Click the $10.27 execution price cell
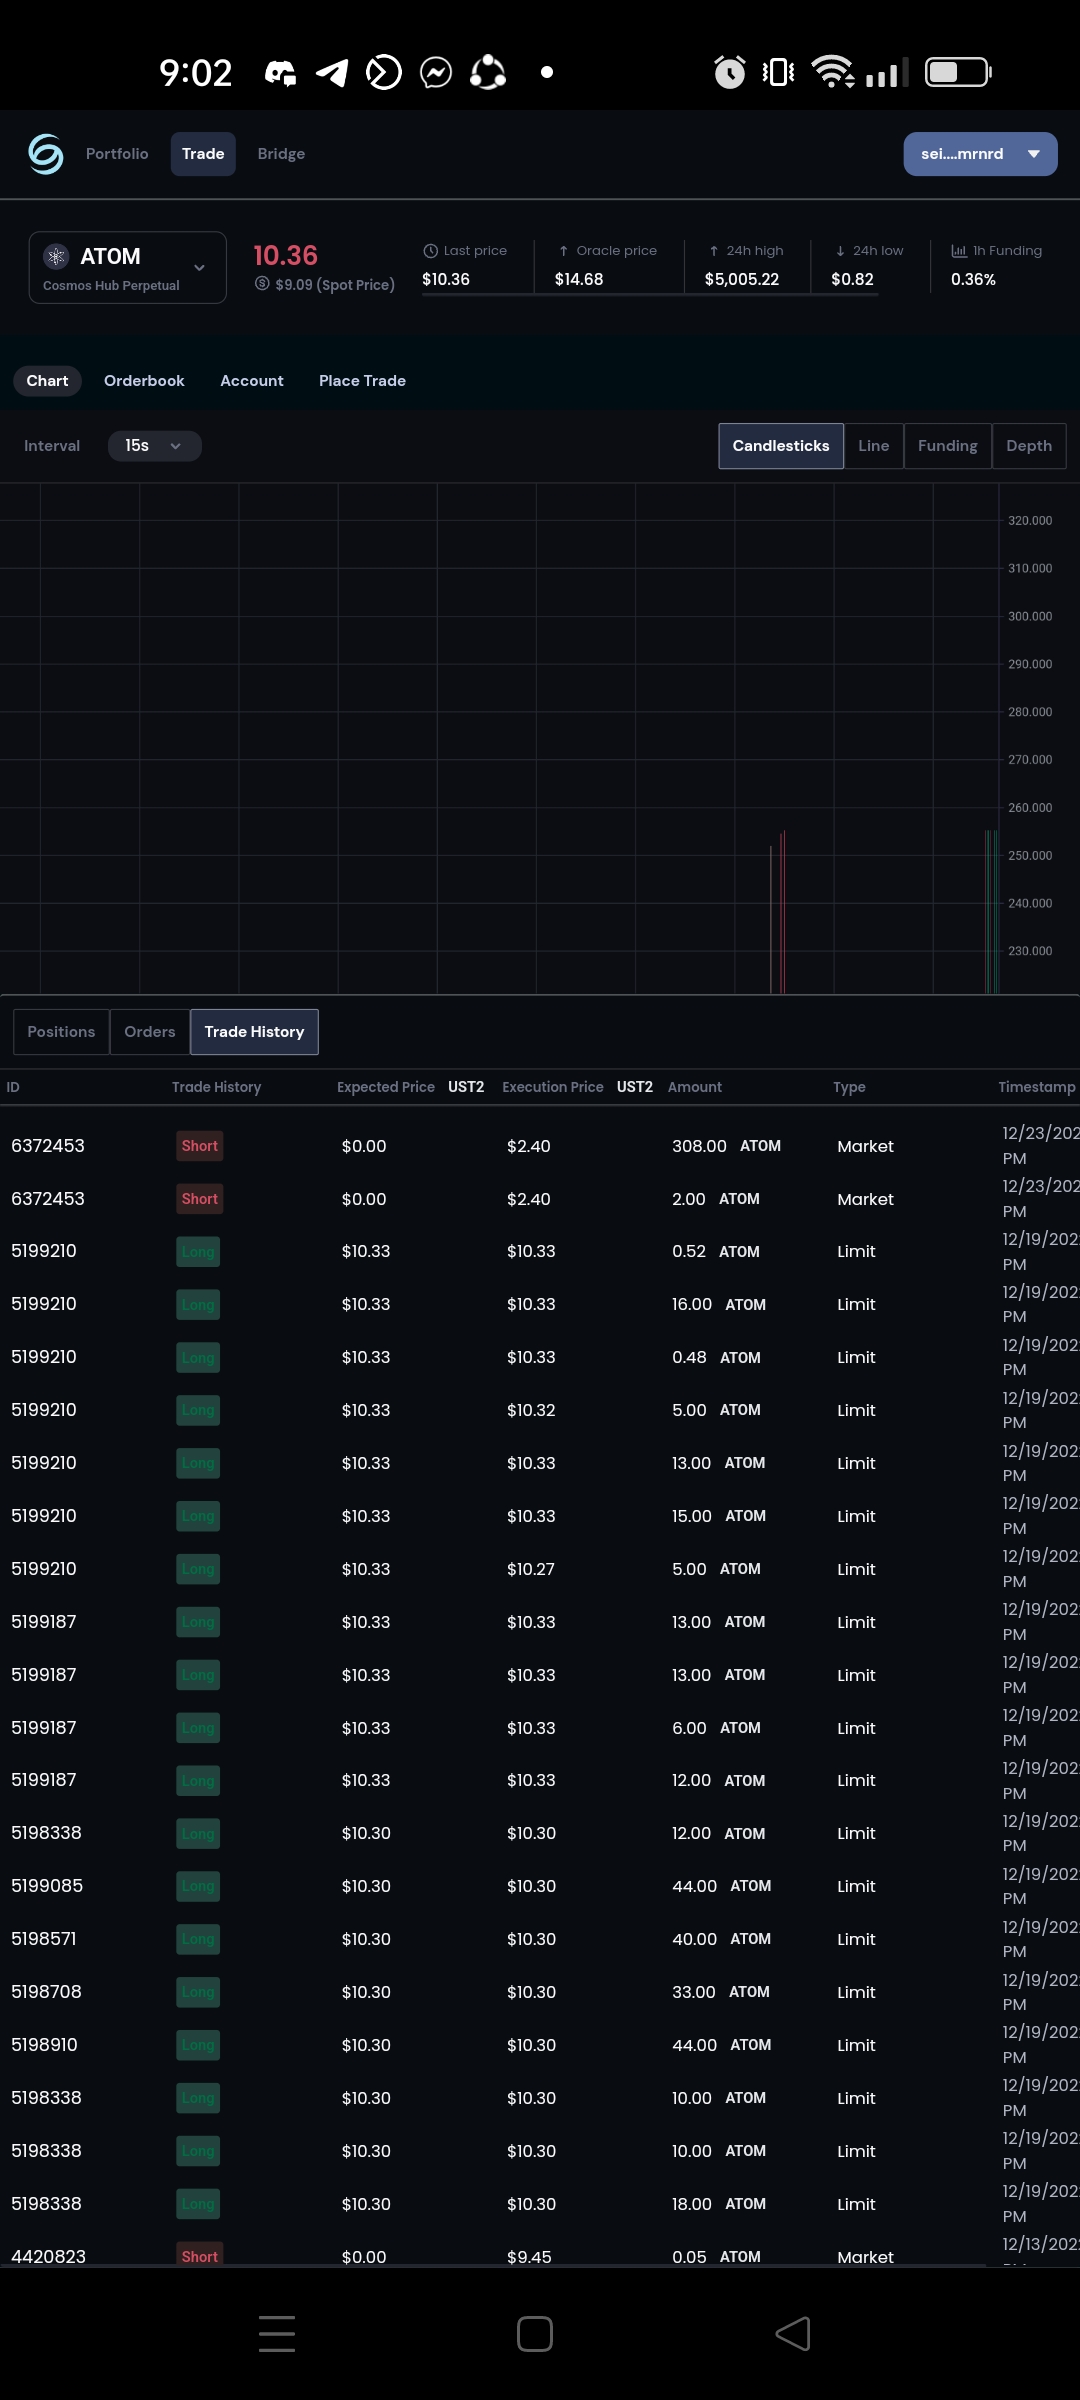Viewport: 1080px width, 2400px height. pyautogui.click(x=530, y=1569)
